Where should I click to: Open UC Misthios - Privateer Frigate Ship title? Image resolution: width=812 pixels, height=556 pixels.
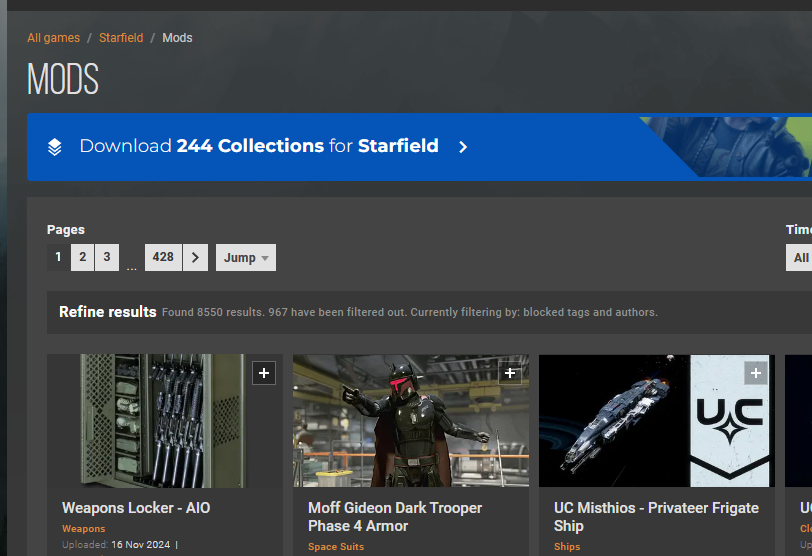pos(656,517)
